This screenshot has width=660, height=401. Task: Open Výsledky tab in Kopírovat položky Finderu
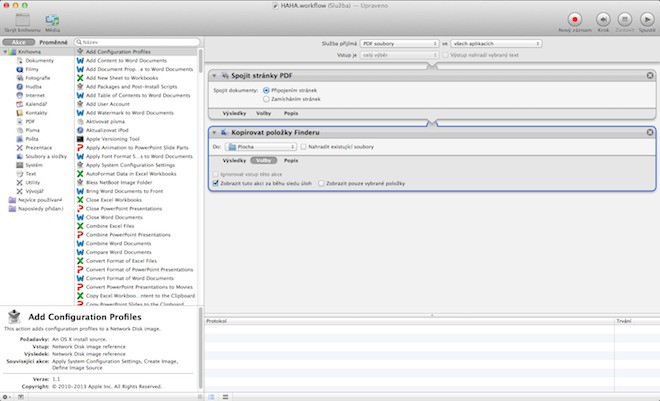coord(233,160)
